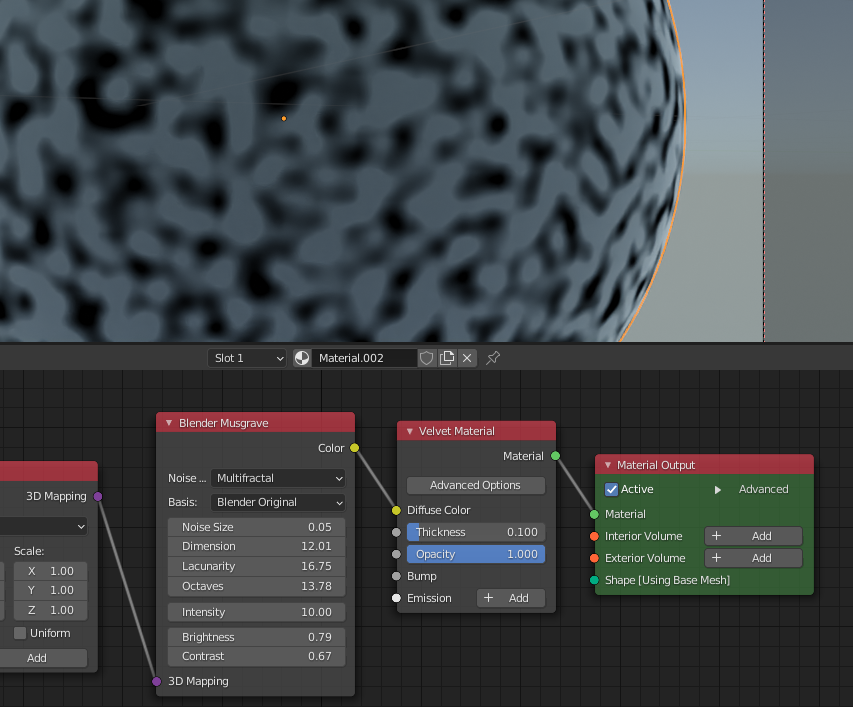This screenshot has width=853, height=707.
Task: Add an Exterior Volume node
Action: pos(752,558)
